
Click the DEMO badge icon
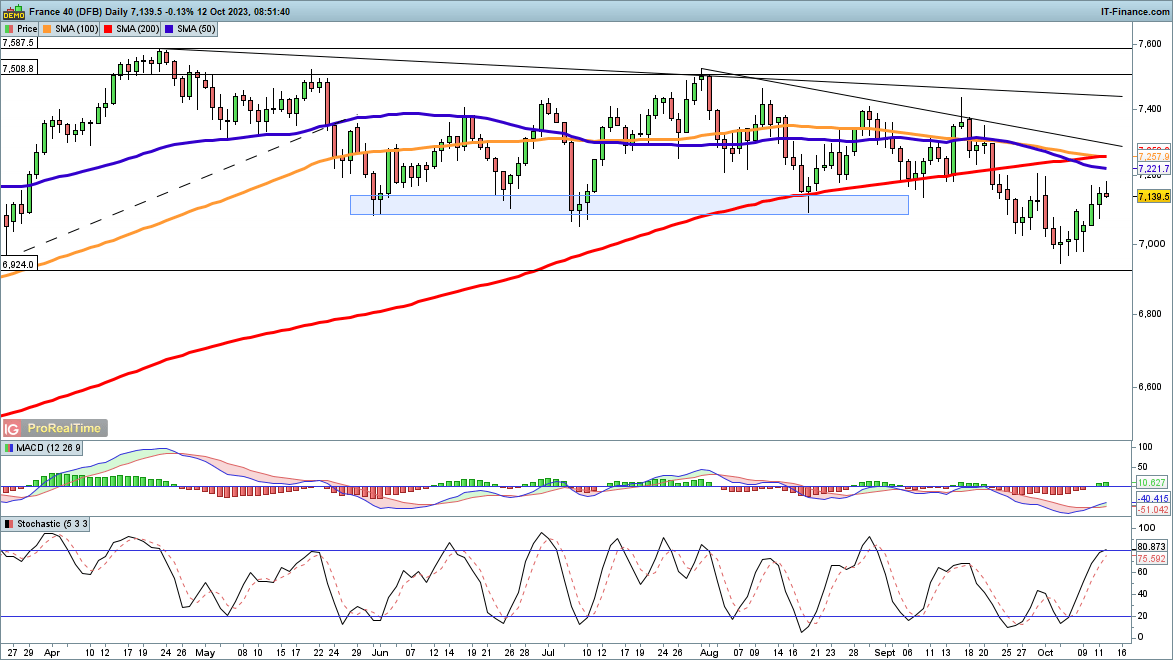(14, 11)
